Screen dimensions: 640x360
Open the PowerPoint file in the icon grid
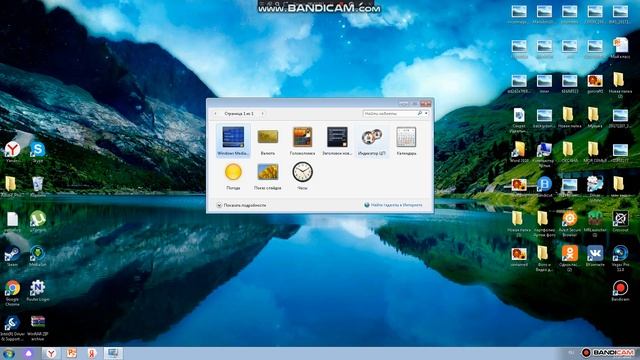pyautogui.click(x=620, y=48)
